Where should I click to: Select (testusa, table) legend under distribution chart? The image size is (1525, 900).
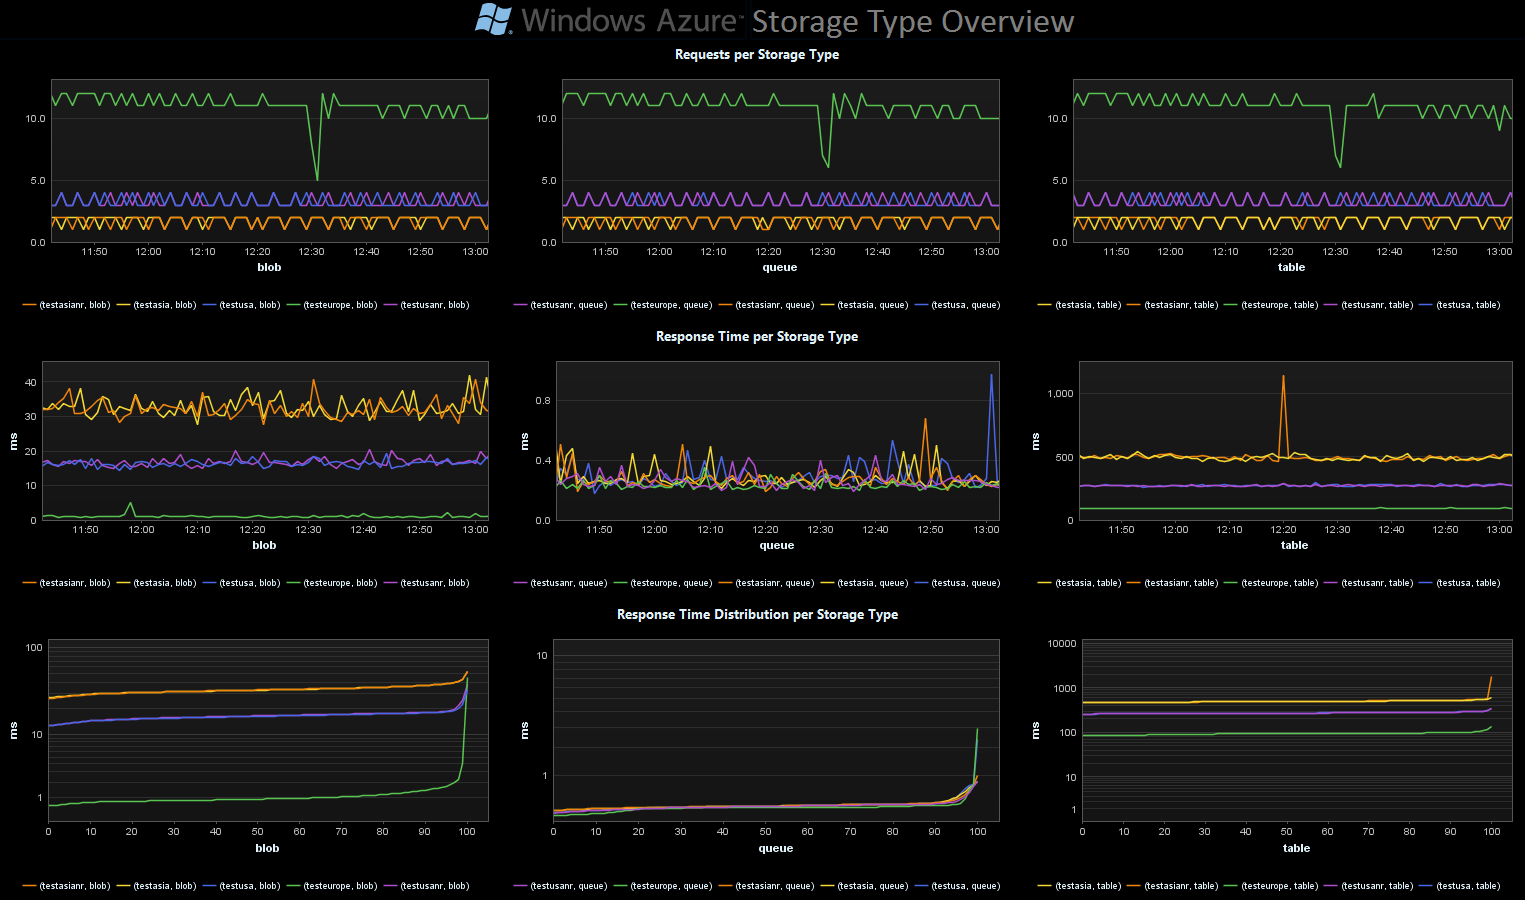(1460, 886)
